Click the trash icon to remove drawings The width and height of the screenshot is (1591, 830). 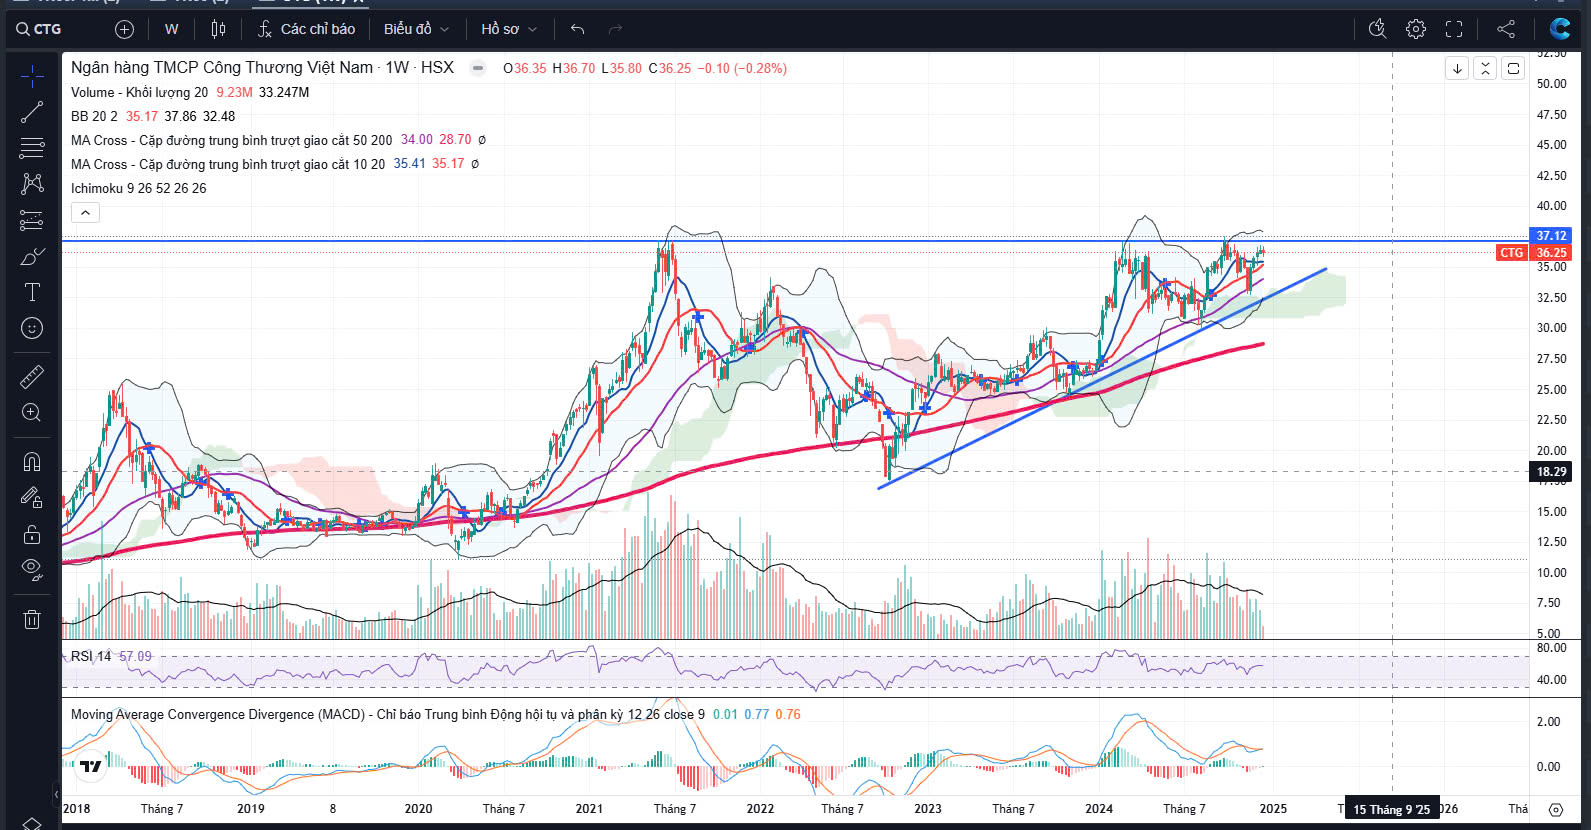pyautogui.click(x=32, y=619)
